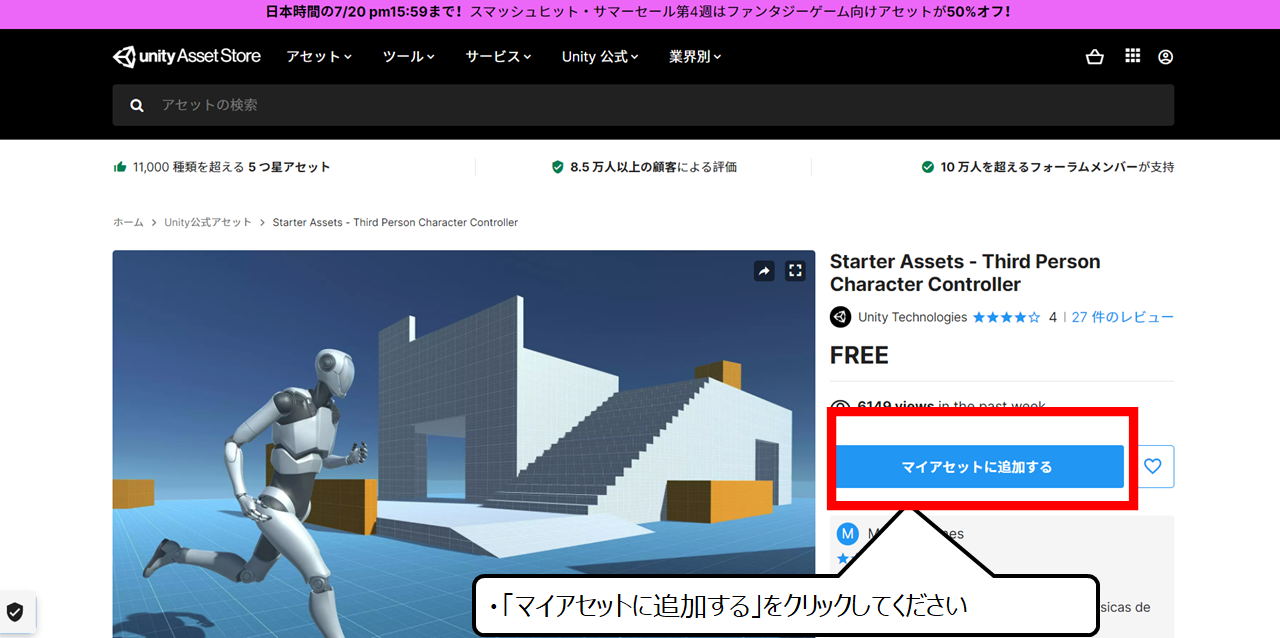Expand the ツール menu
1280x638 pixels.
(x=409, y=57)
